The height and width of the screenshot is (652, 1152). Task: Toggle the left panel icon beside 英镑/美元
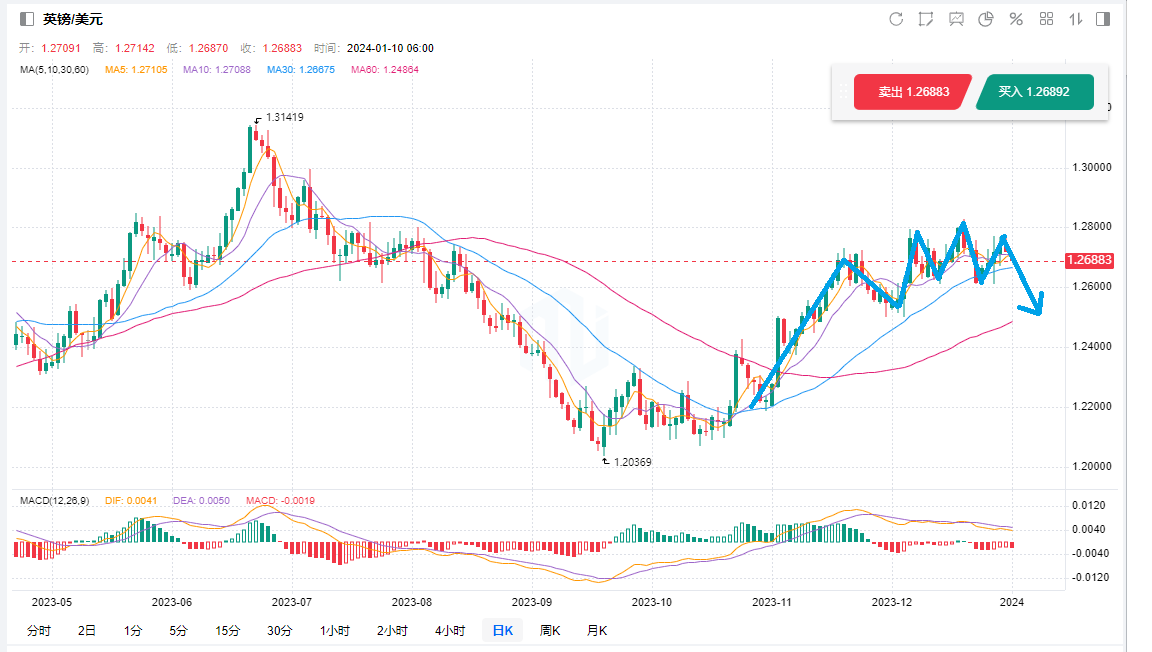tap(27, 19)
